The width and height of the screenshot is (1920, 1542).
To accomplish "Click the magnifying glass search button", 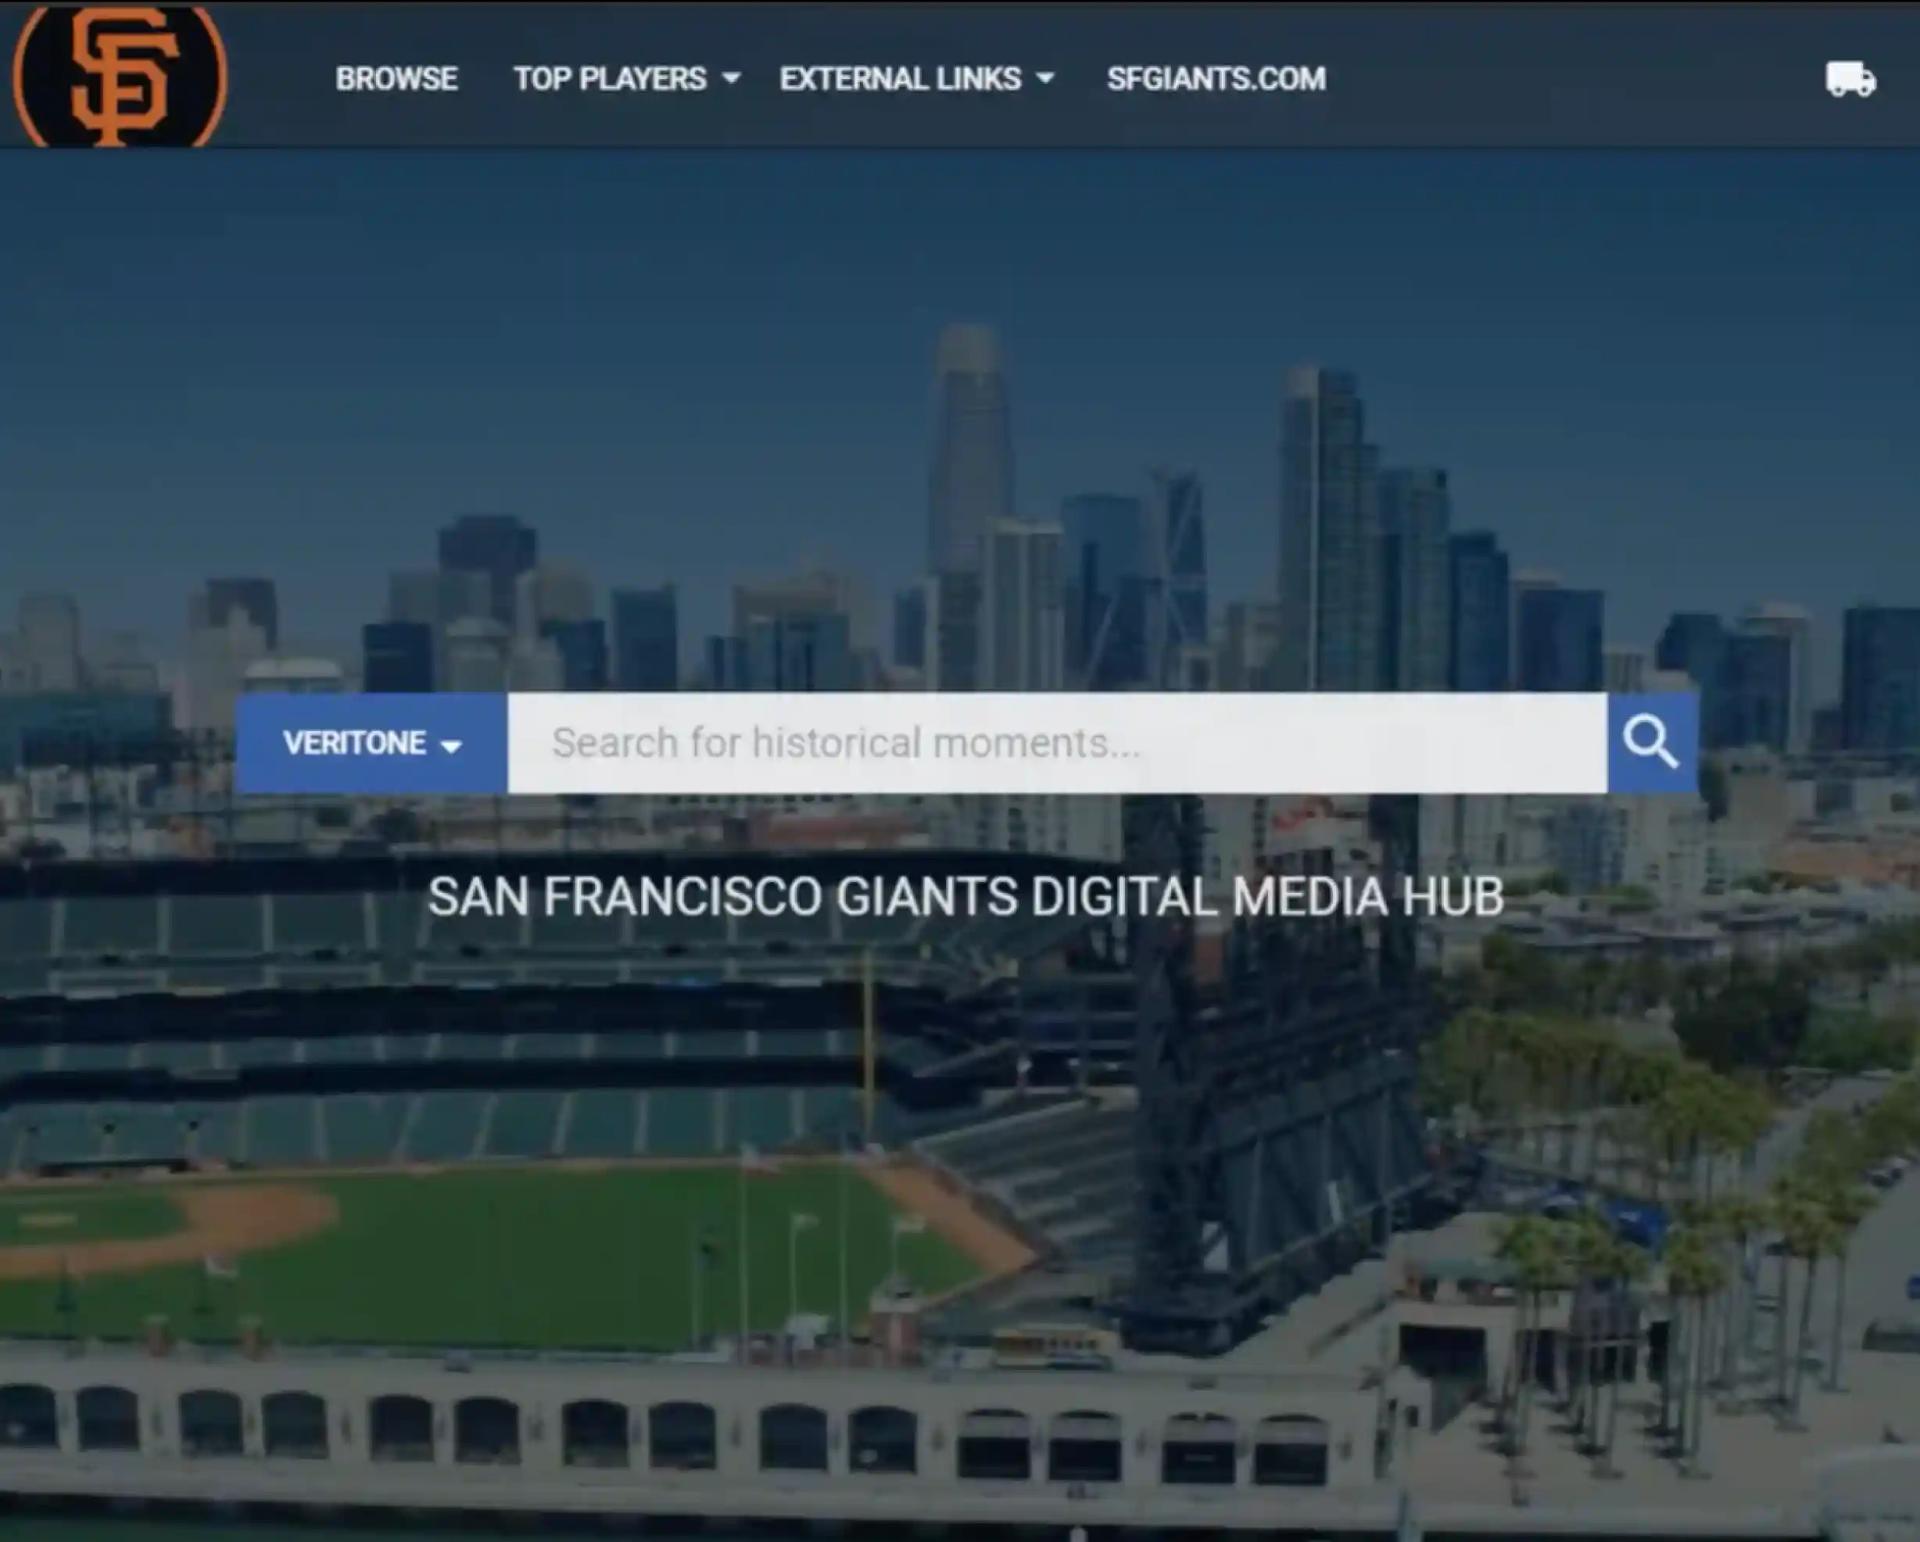I will pyautogui.click(x=1651, y=743).
